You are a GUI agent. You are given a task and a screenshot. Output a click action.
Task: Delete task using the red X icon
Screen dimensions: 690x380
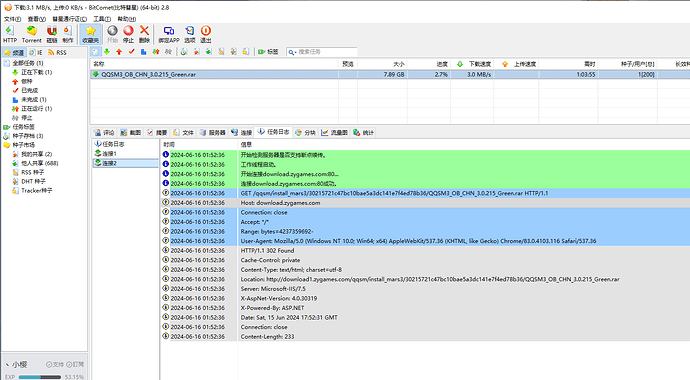point(144,34)
